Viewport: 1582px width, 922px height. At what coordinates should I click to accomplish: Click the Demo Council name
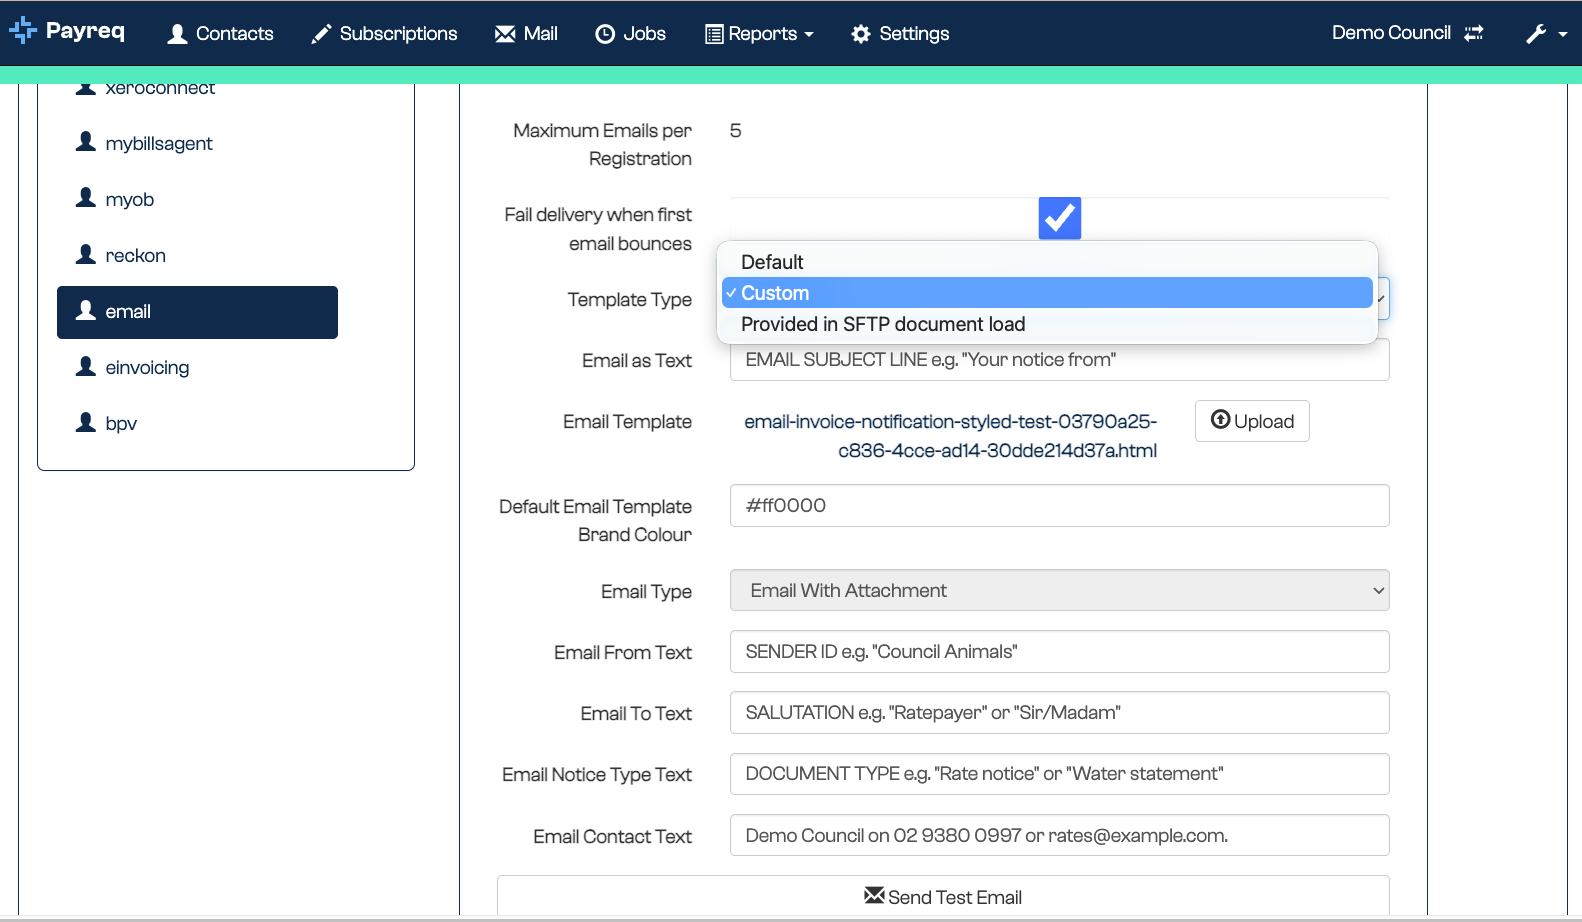point(1391,33)
